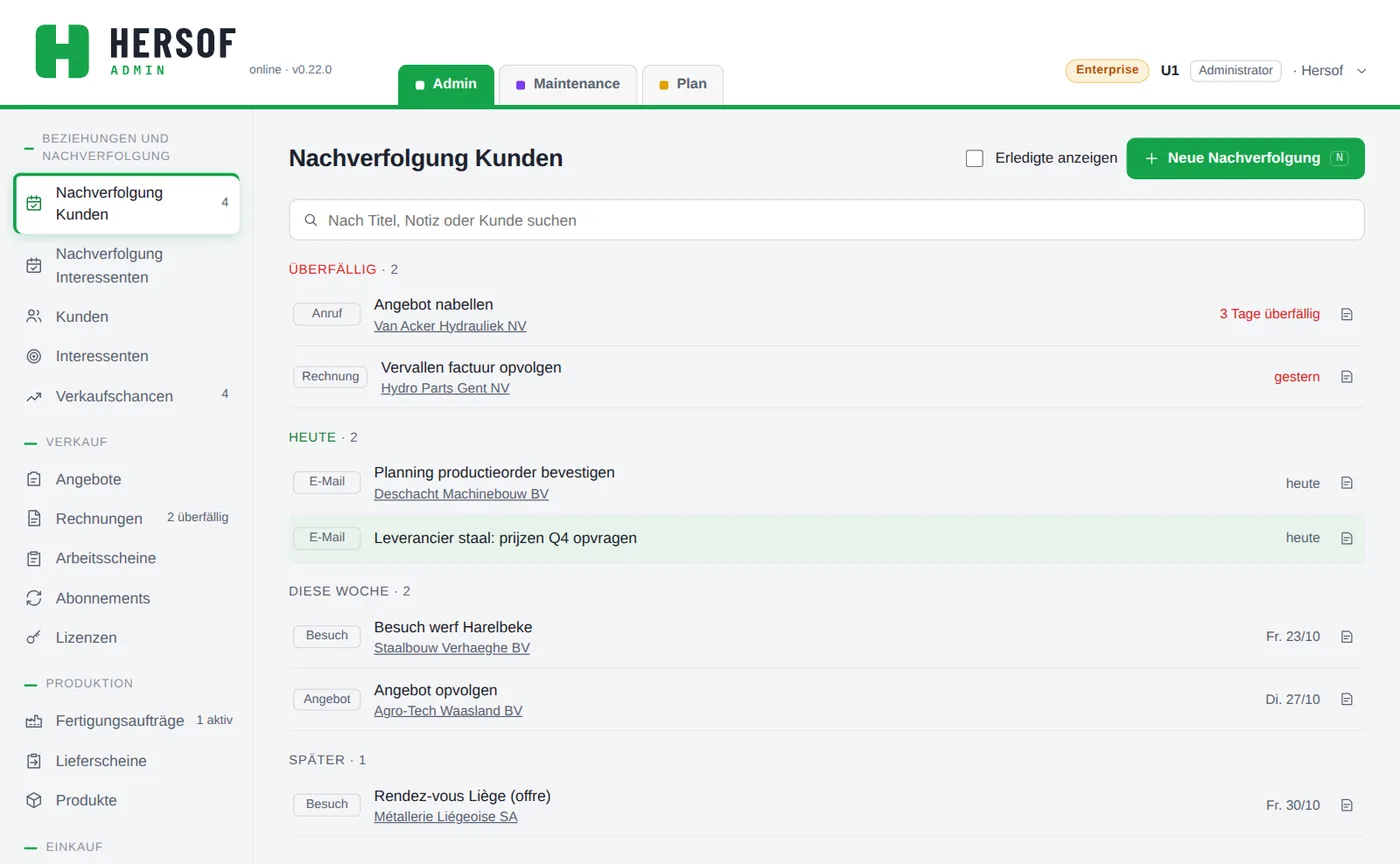The height and width of the screenshot is (864, 1400).
Task: Open the Agro-Tech Waasland BV link
Action: click(x=448, y=711)
